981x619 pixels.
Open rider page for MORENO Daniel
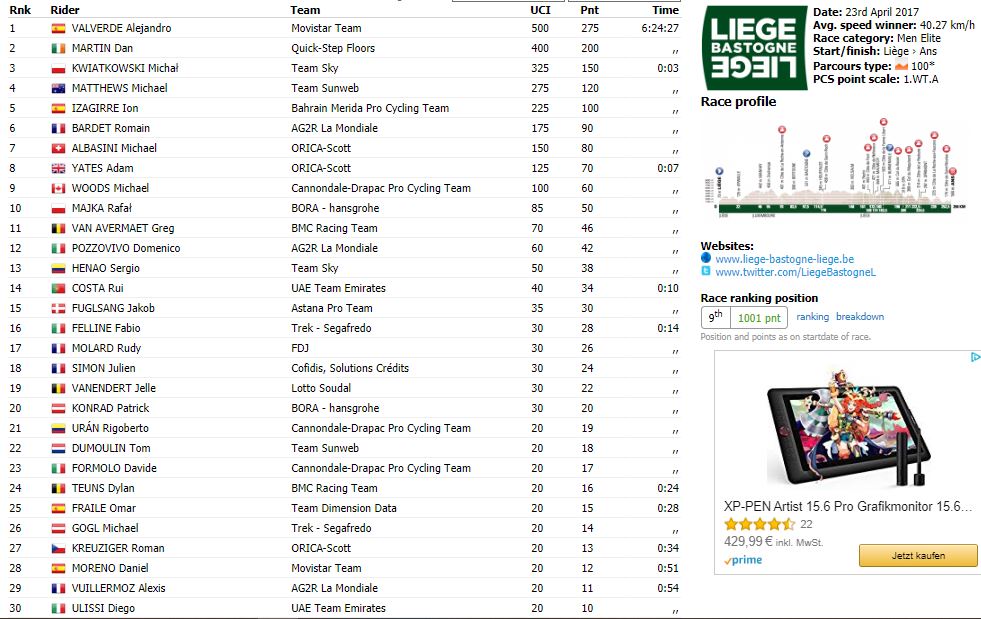pos(110,568)
